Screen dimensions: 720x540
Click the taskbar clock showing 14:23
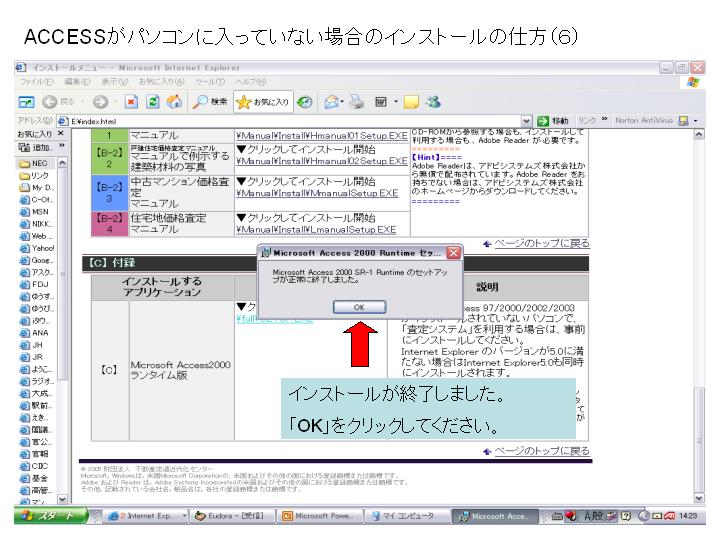tap(688, 516)
